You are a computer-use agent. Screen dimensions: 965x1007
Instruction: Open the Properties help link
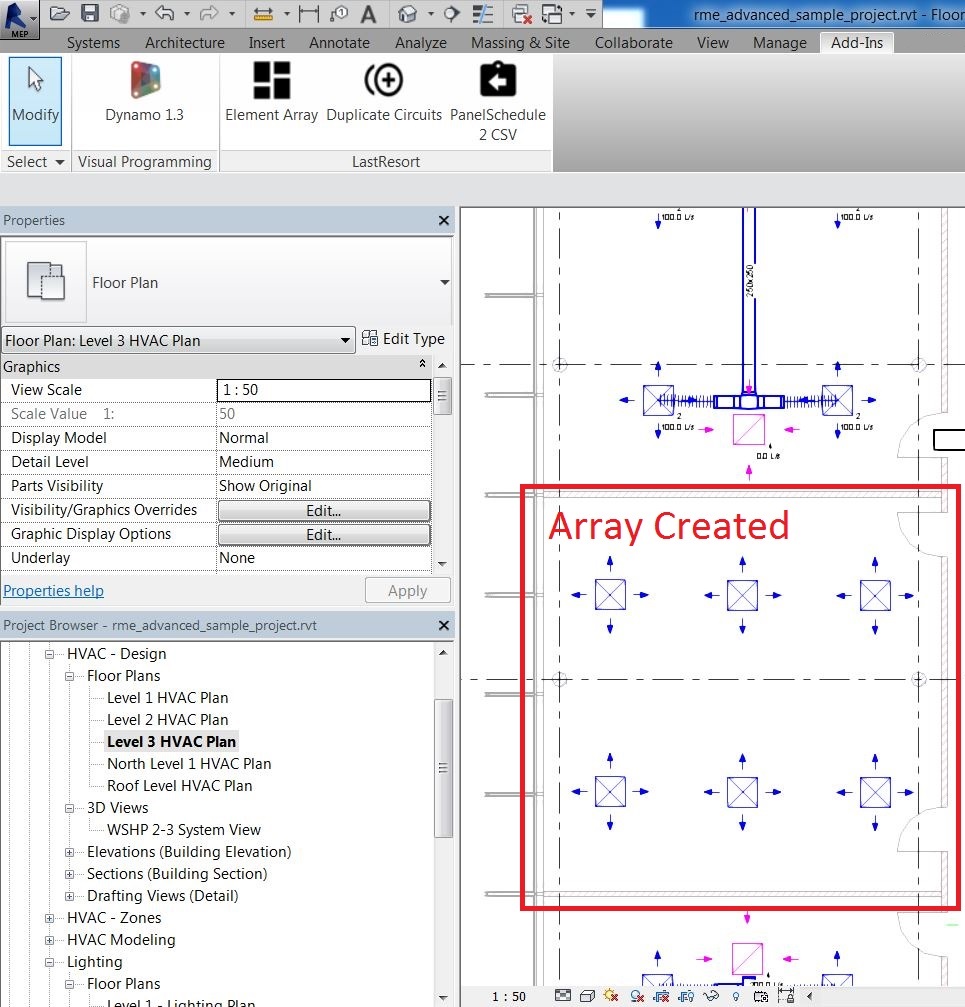pyautogui.click(x=53, y=590)
